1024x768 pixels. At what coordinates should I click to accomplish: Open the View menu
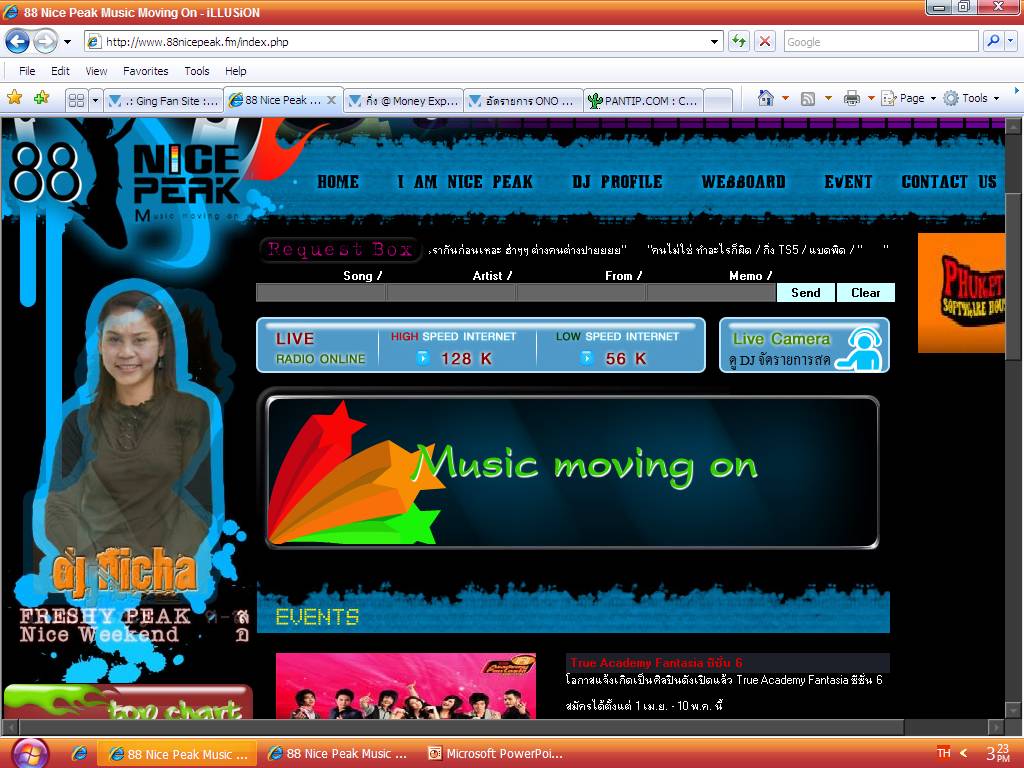96,71
